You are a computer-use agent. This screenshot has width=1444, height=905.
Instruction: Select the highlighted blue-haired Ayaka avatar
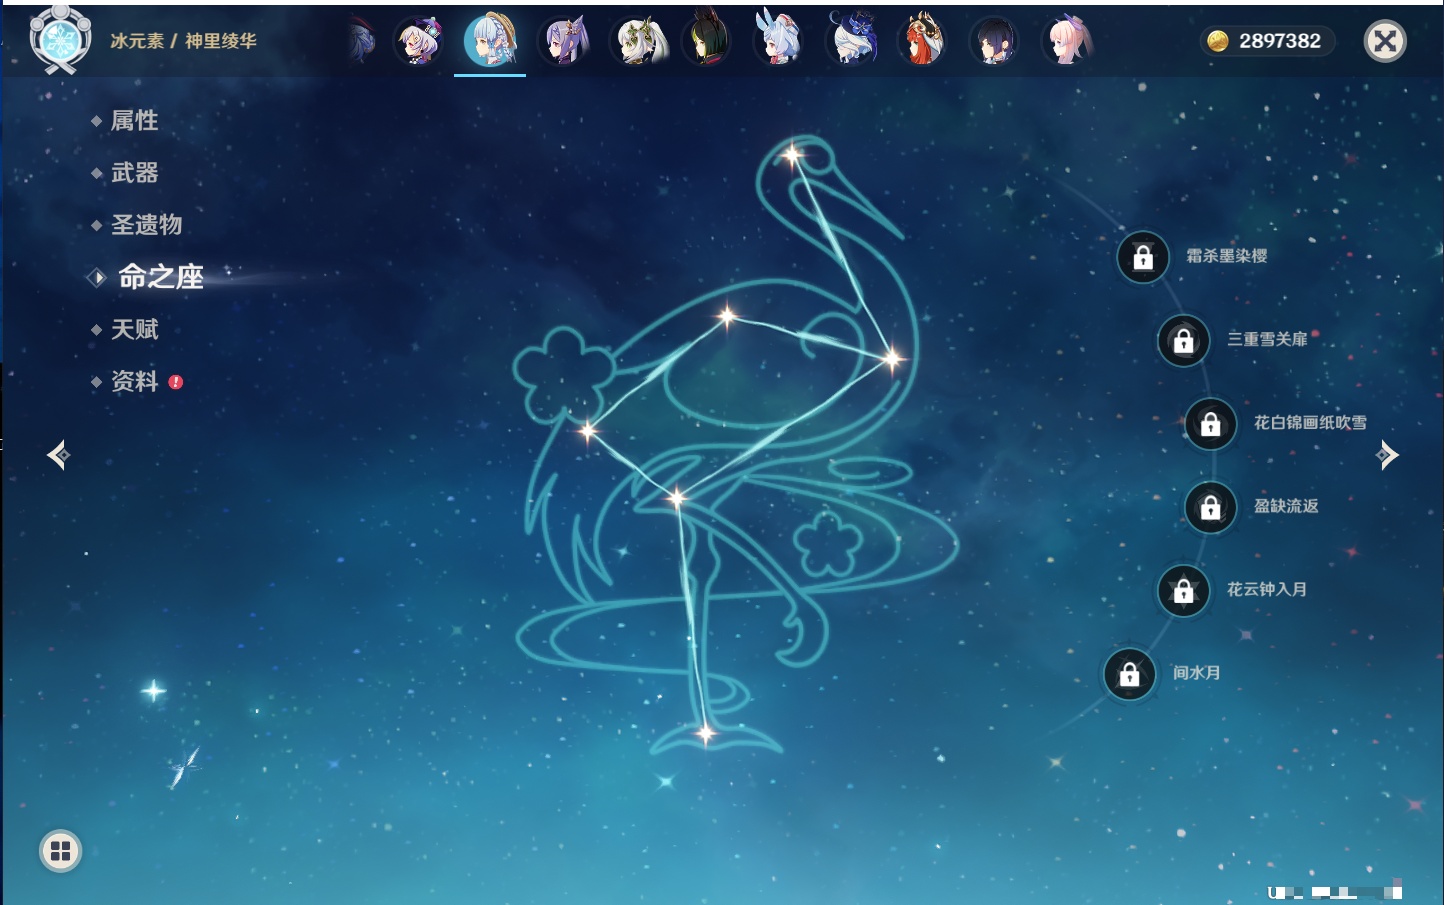[490, 41]
